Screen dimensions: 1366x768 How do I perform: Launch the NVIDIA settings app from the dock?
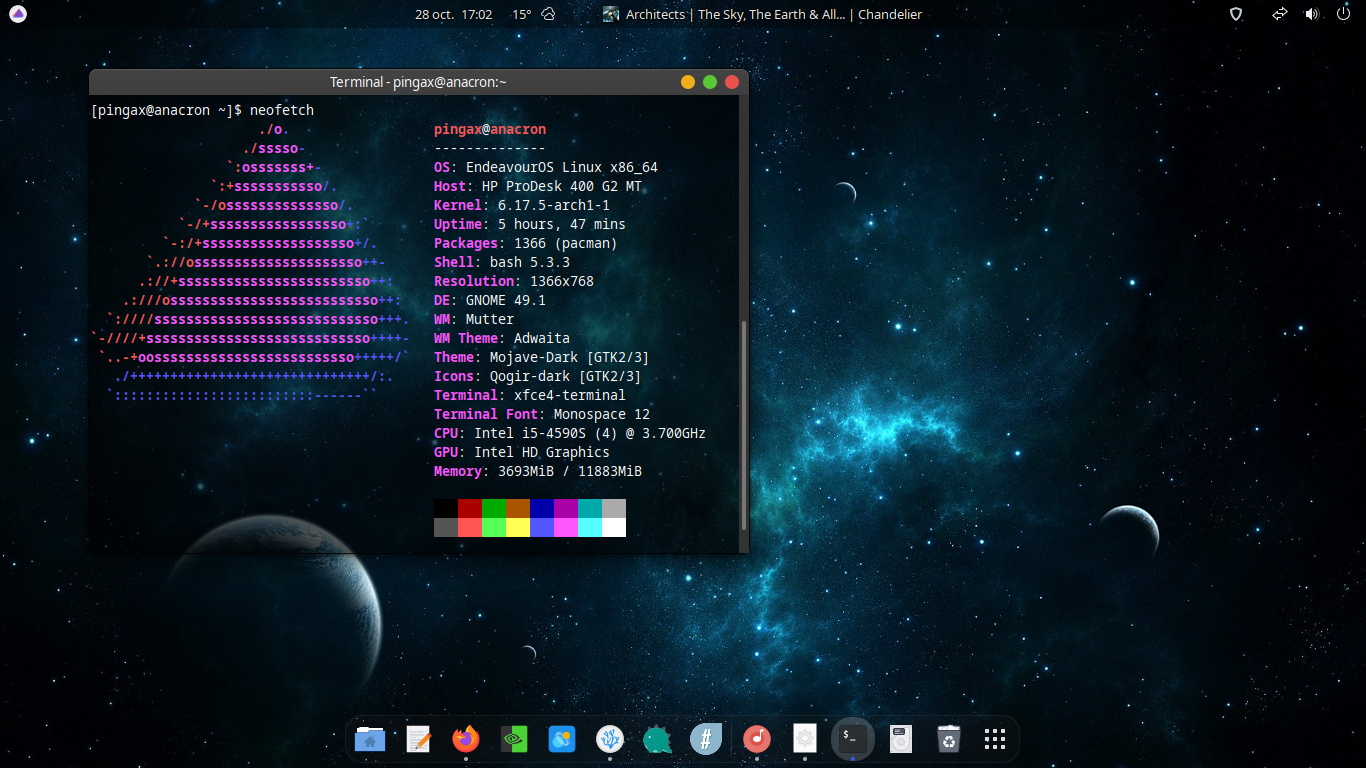(514, 739)
